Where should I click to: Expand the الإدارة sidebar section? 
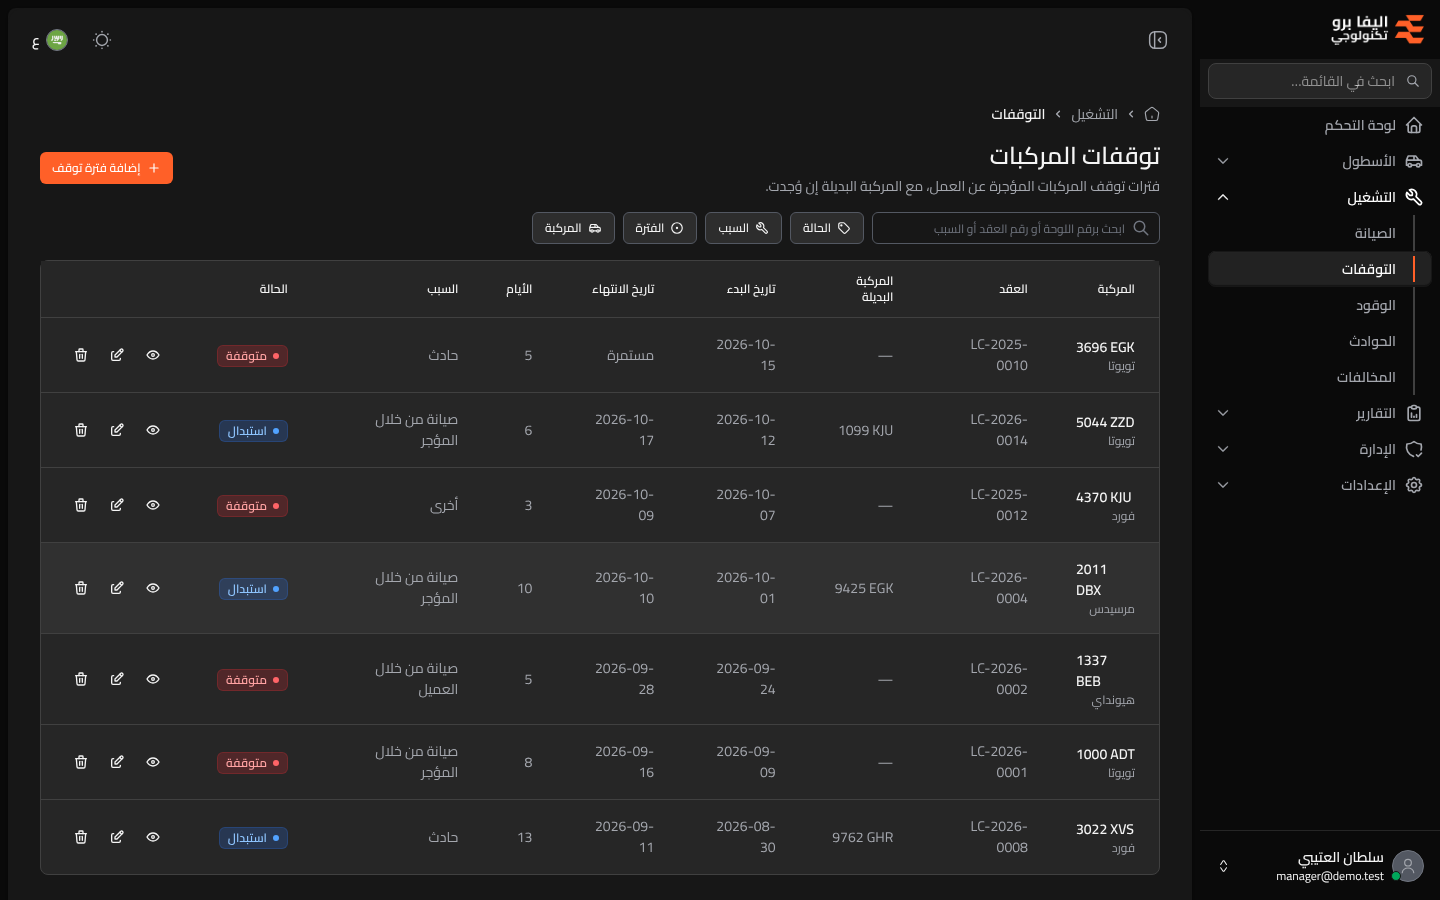pos(1320,449)
